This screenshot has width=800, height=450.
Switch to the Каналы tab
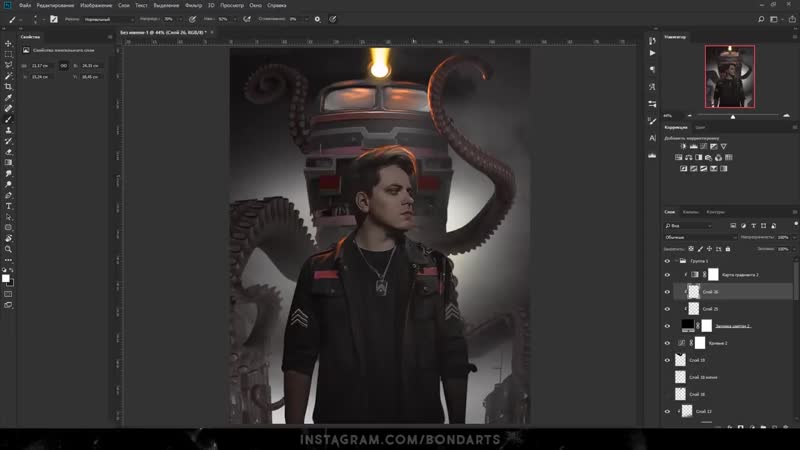pyautogui.click(x=691, y=212)
